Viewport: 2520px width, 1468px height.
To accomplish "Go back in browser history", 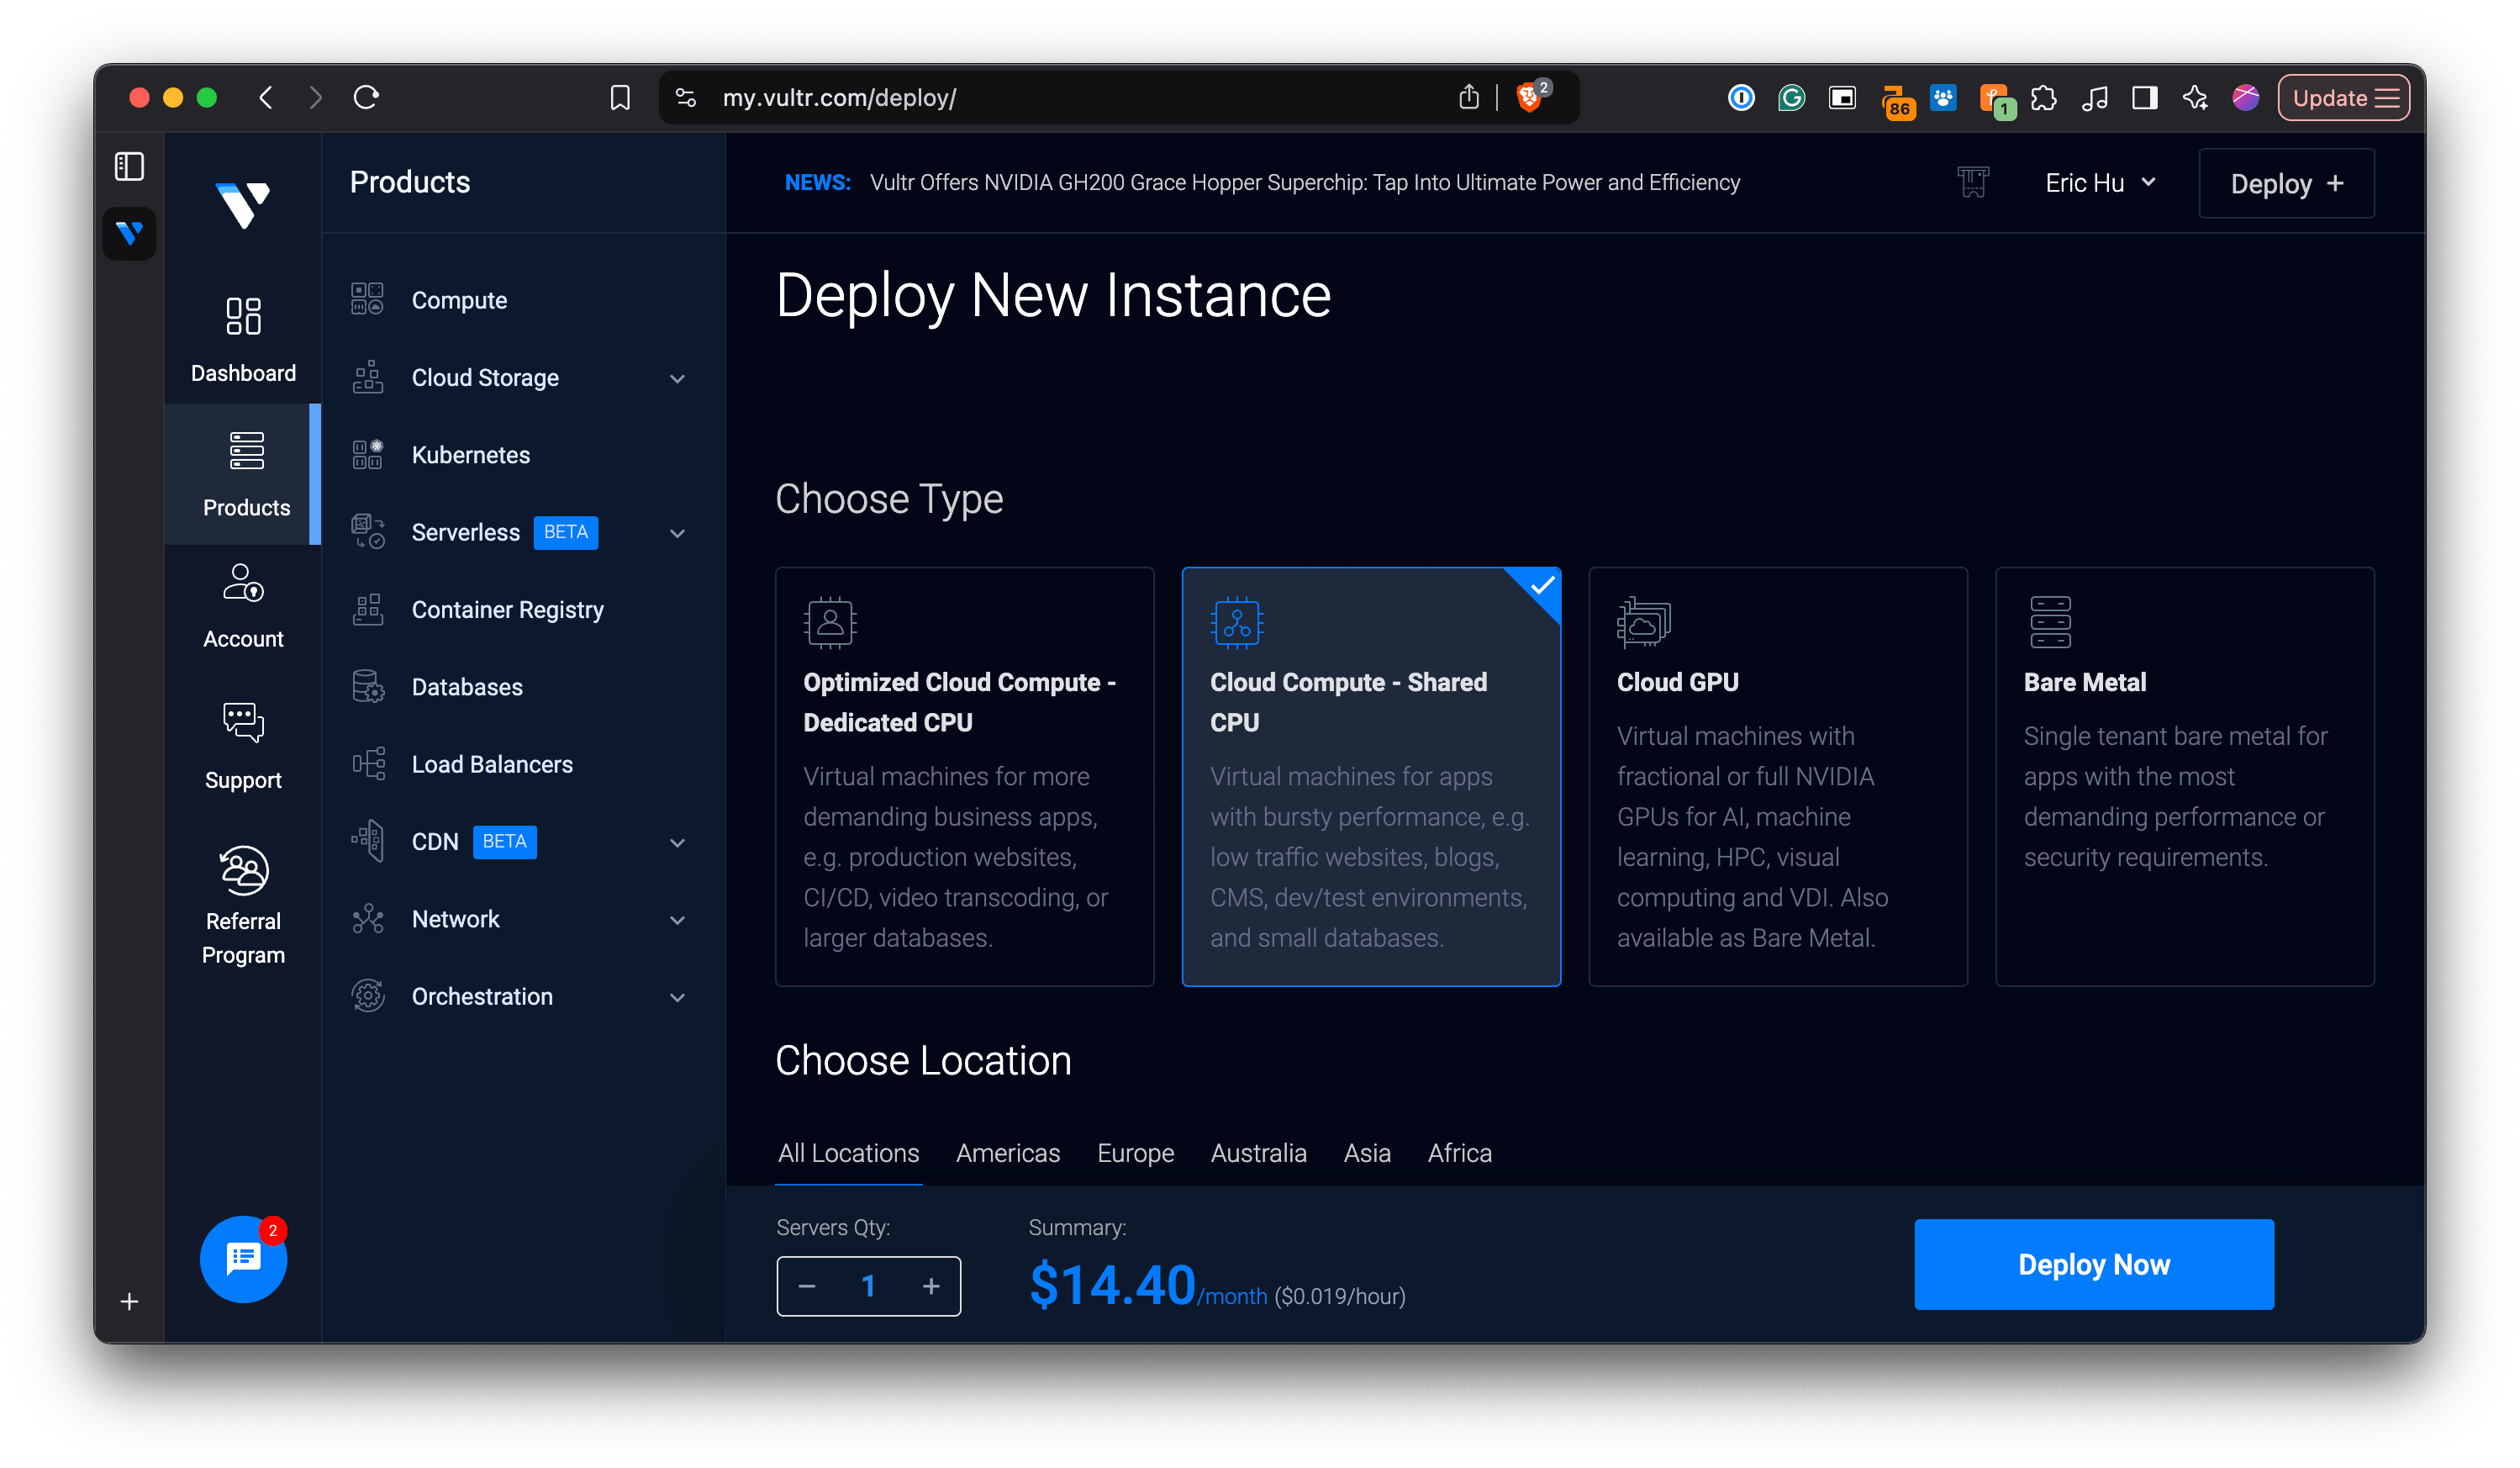I will click(266, 97).
